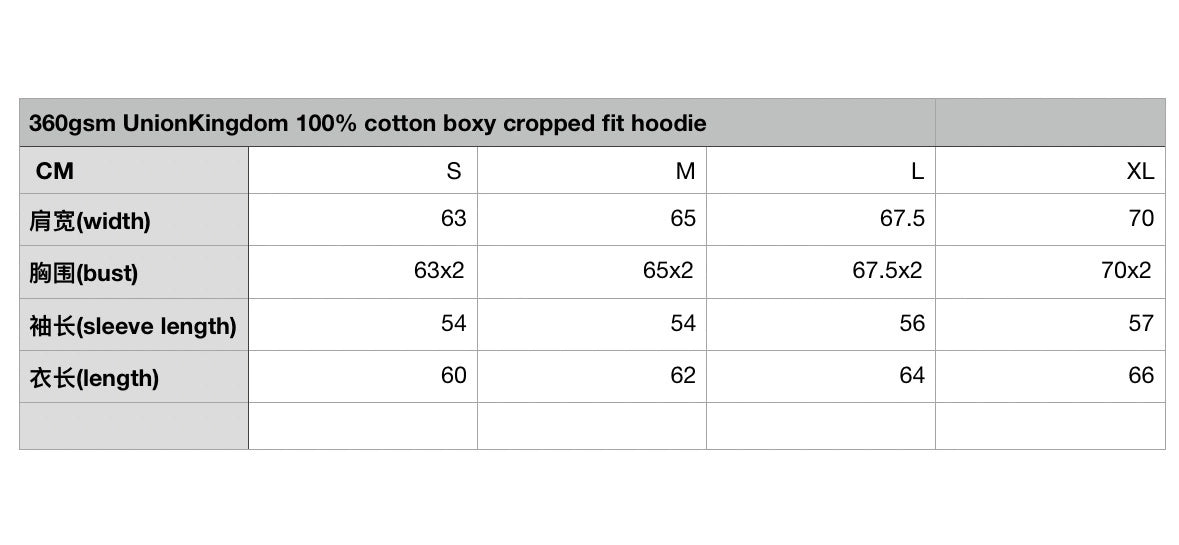Click the 袖长(sleeve length) row label

pyautogui.click(x=134, y=325)
